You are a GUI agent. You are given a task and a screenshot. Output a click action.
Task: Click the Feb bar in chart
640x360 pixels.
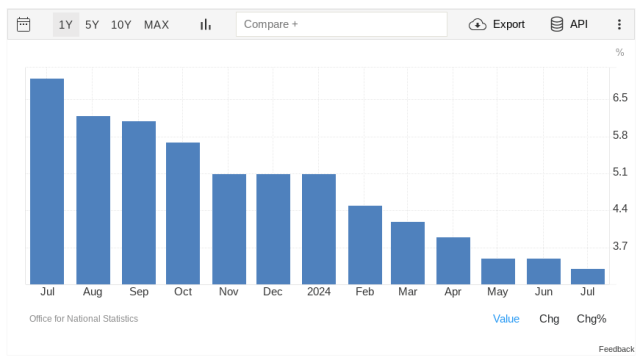click(365, 245)
